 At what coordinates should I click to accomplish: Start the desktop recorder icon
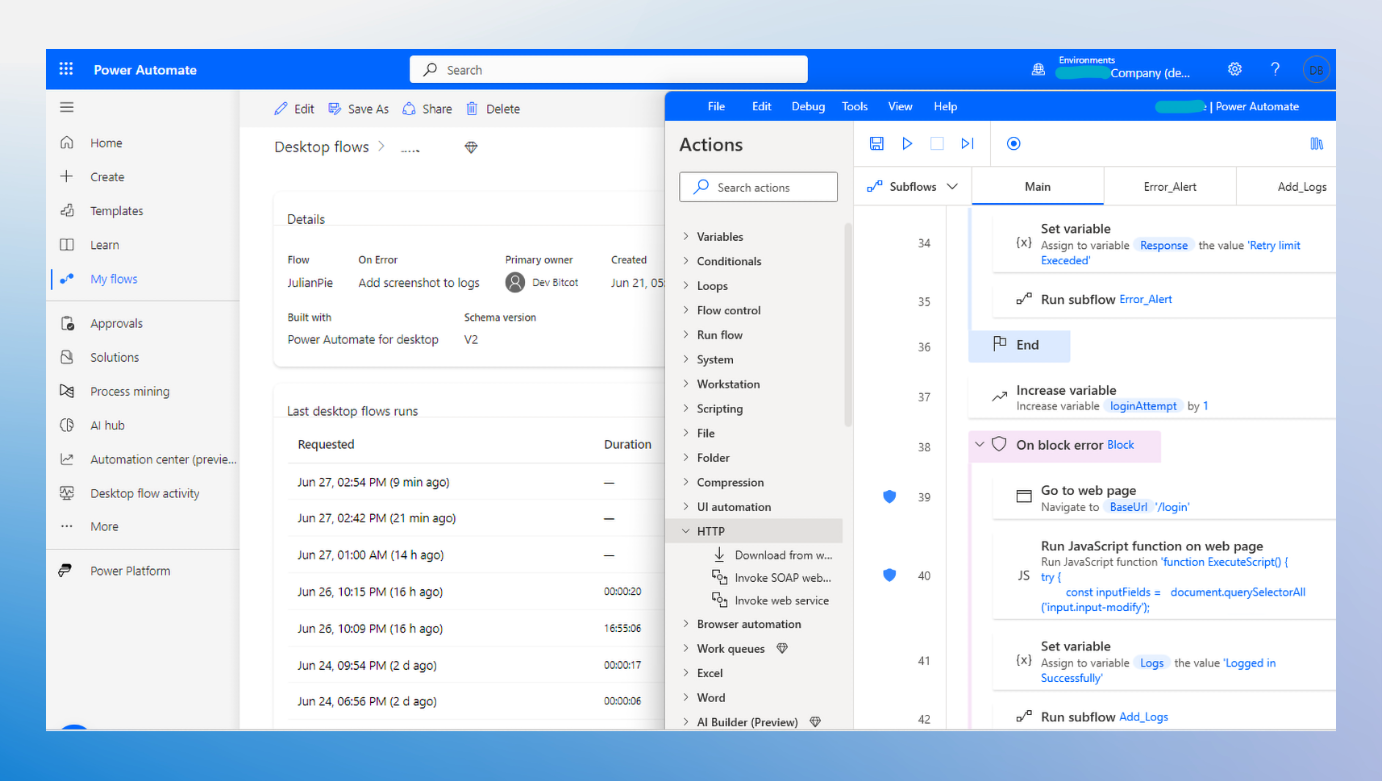tap(1013, 144)
